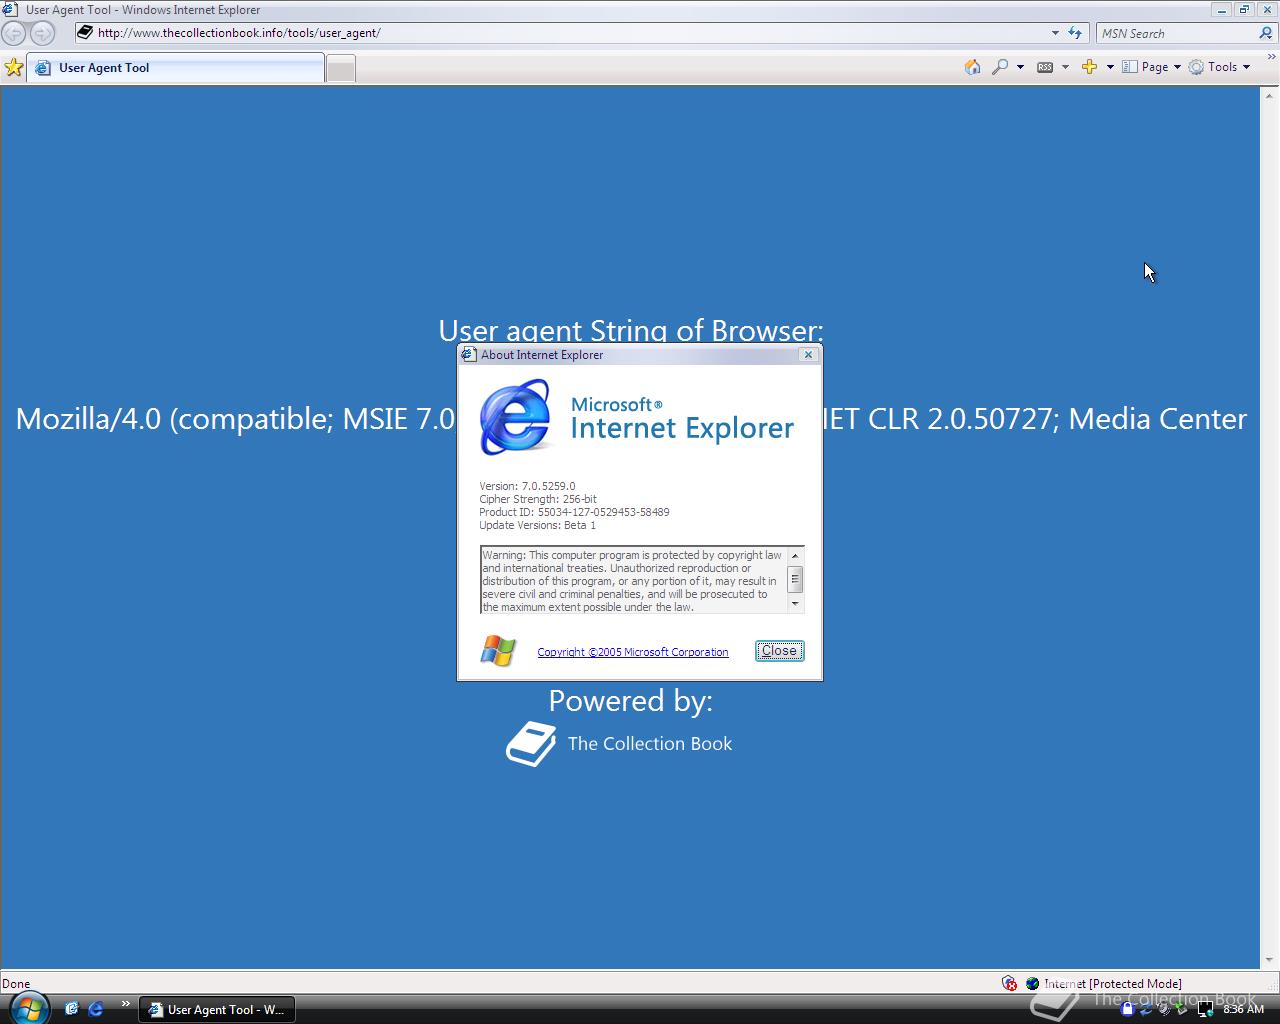Click "Cipher Strength: 256-bit" text

[538, 499]
